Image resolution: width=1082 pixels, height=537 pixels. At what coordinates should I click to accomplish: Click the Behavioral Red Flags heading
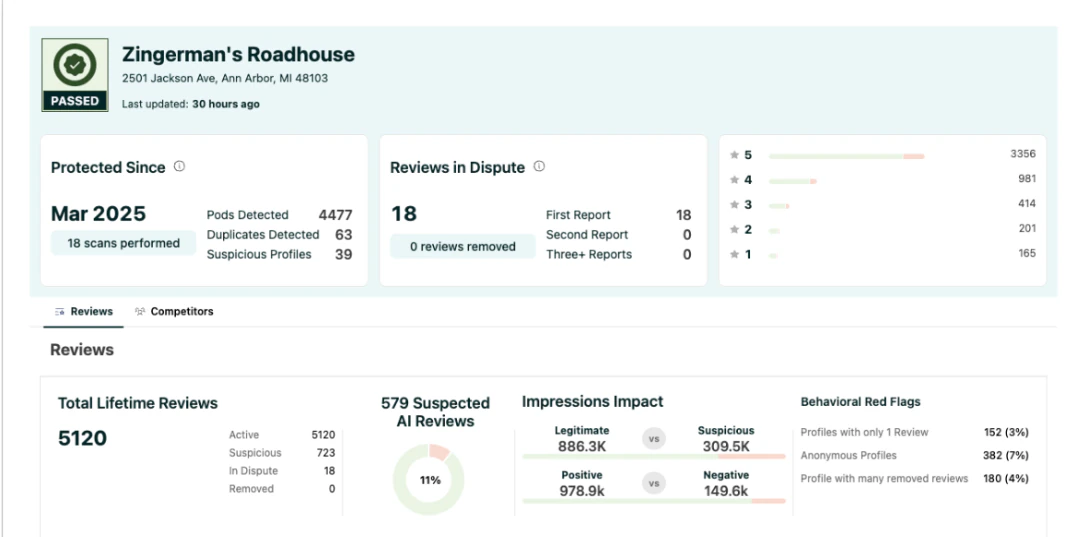pos(860,402)
